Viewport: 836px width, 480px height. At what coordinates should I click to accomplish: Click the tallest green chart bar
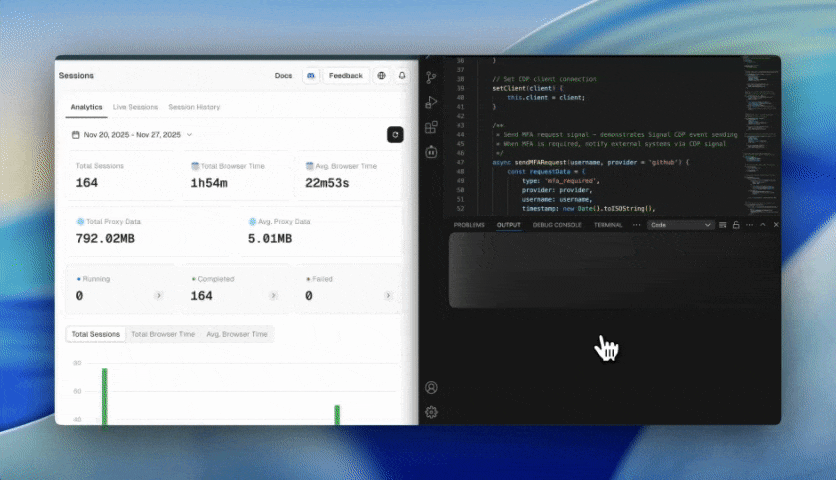pos(104,396)
